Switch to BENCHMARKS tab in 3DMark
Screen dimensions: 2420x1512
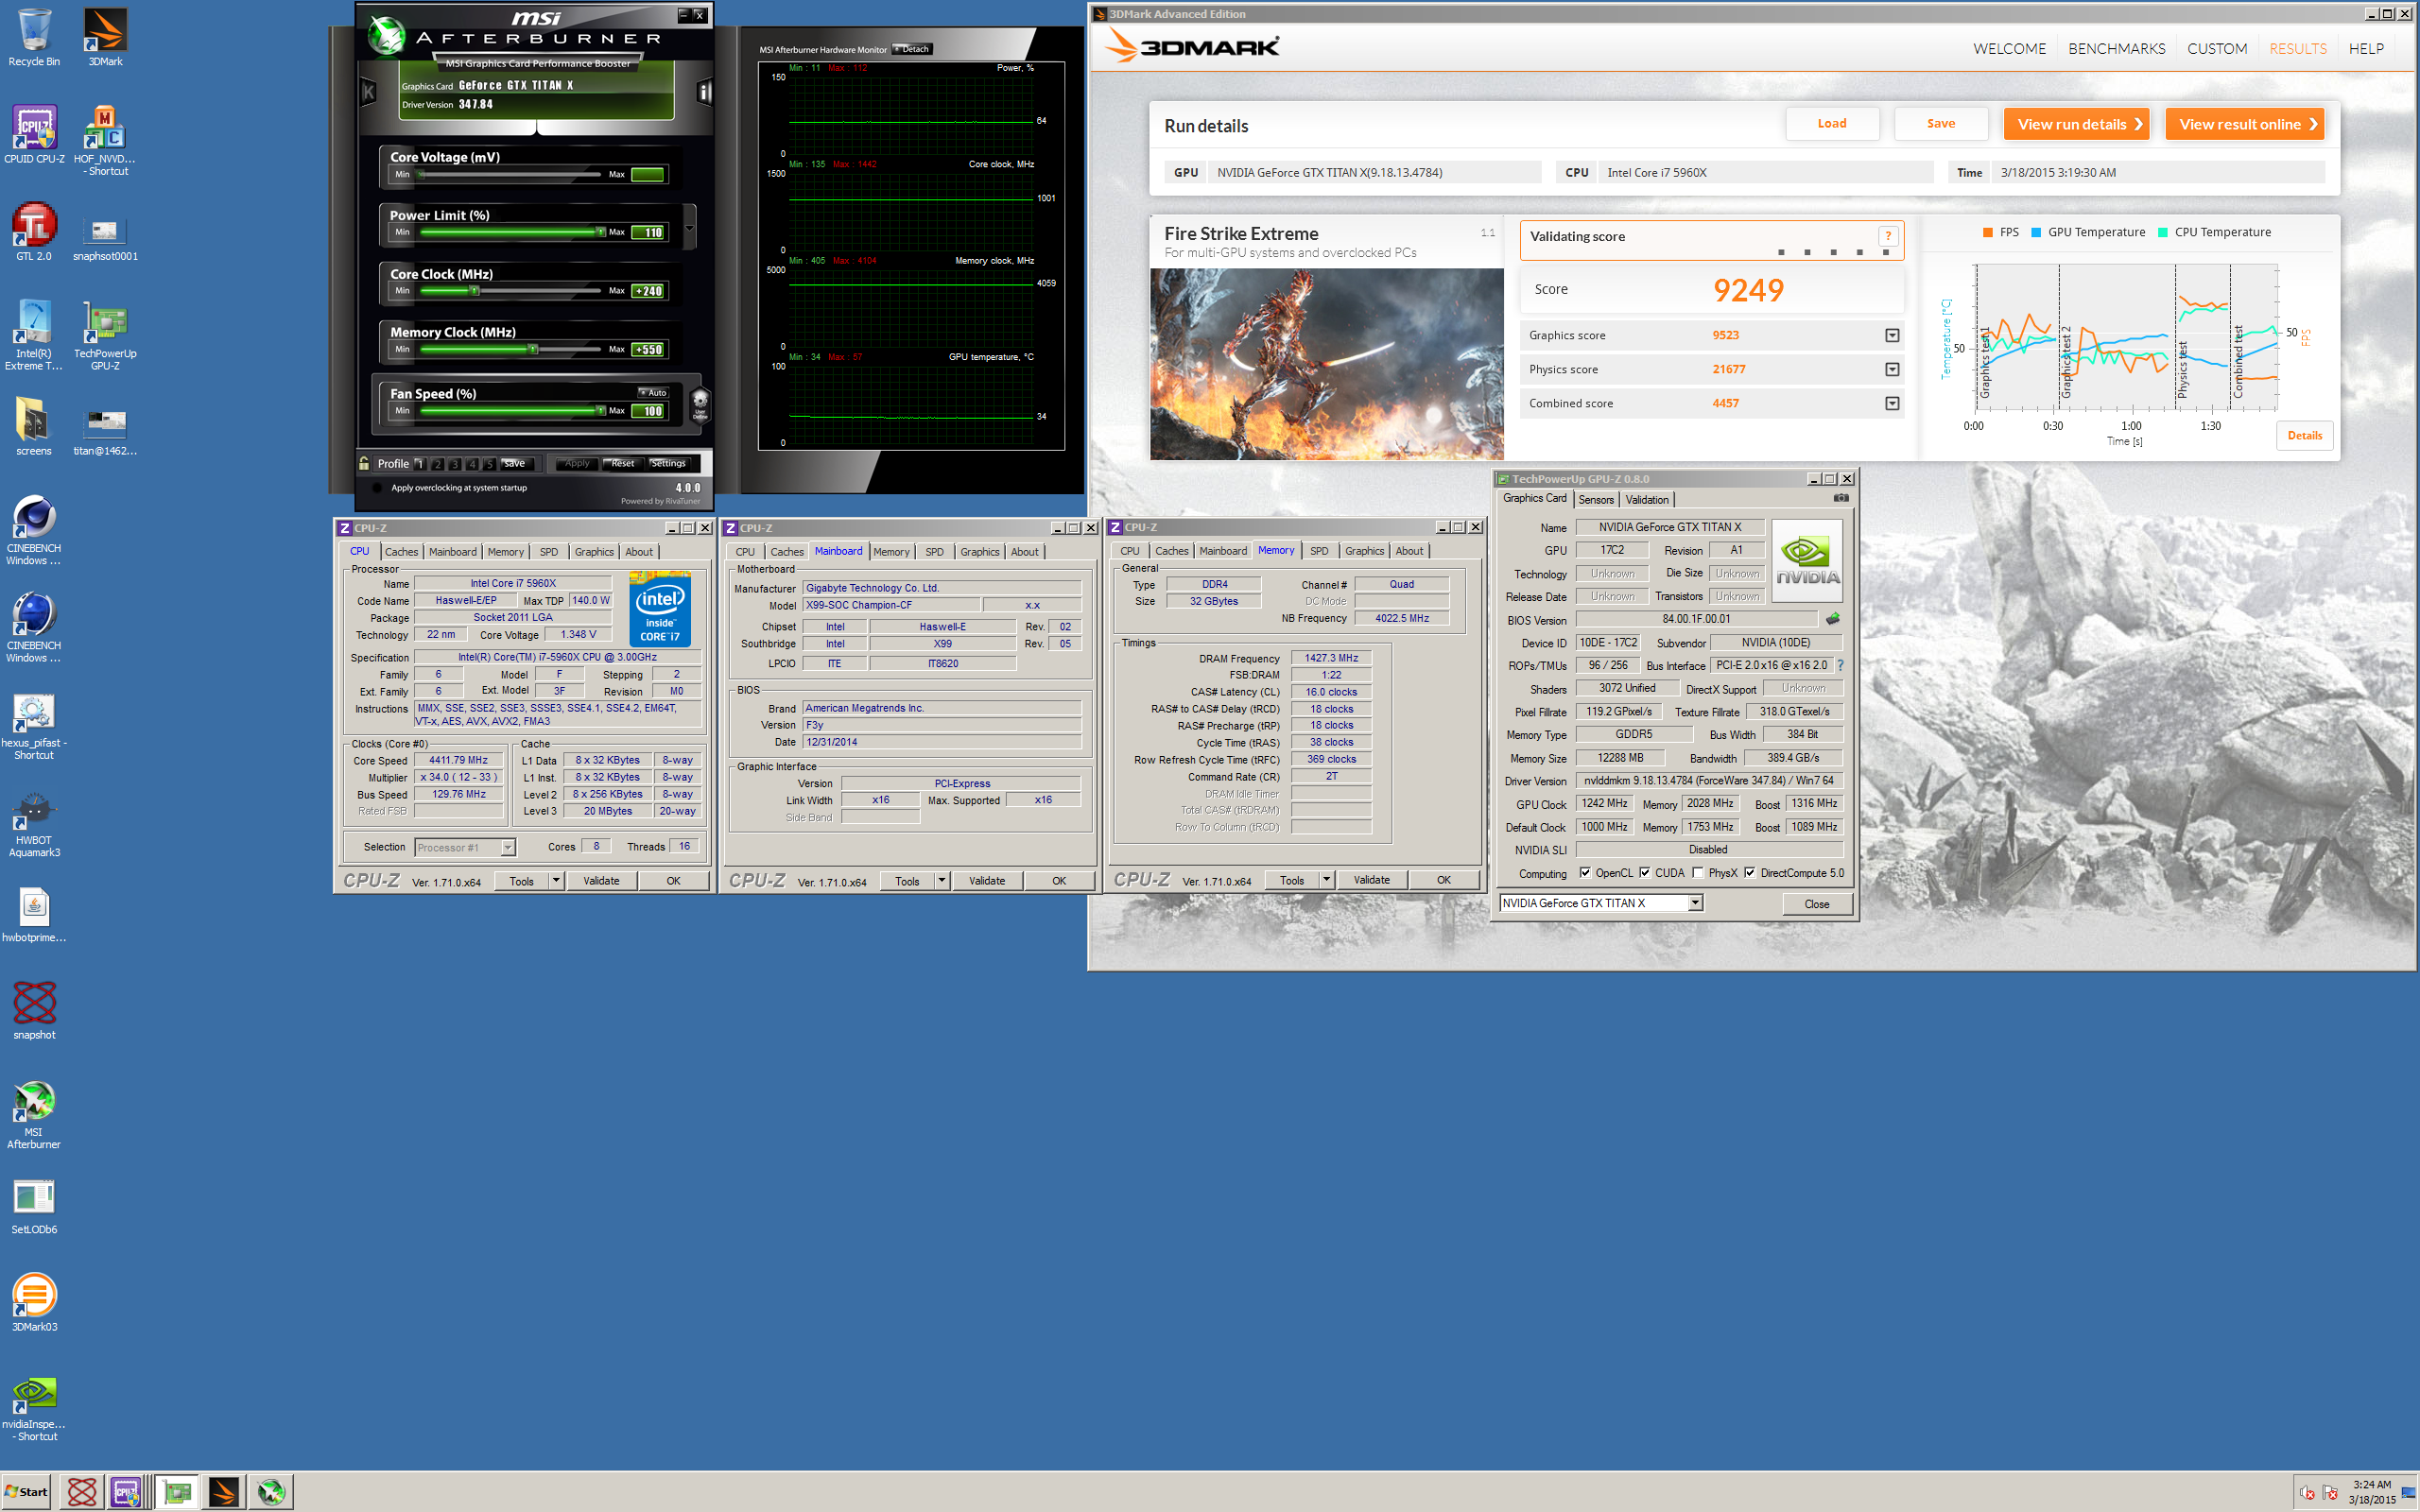click(2116, 48)
